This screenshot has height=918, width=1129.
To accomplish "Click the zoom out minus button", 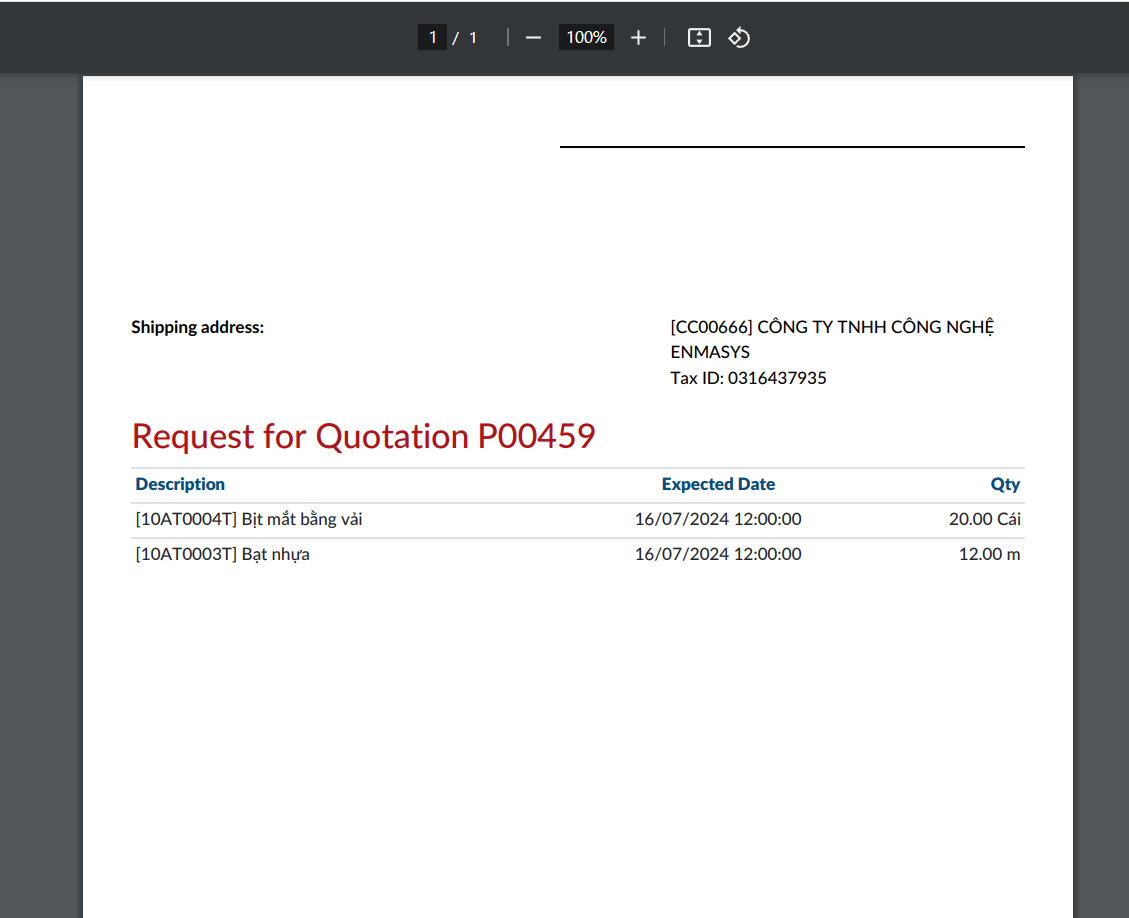I will click(533, 38).
